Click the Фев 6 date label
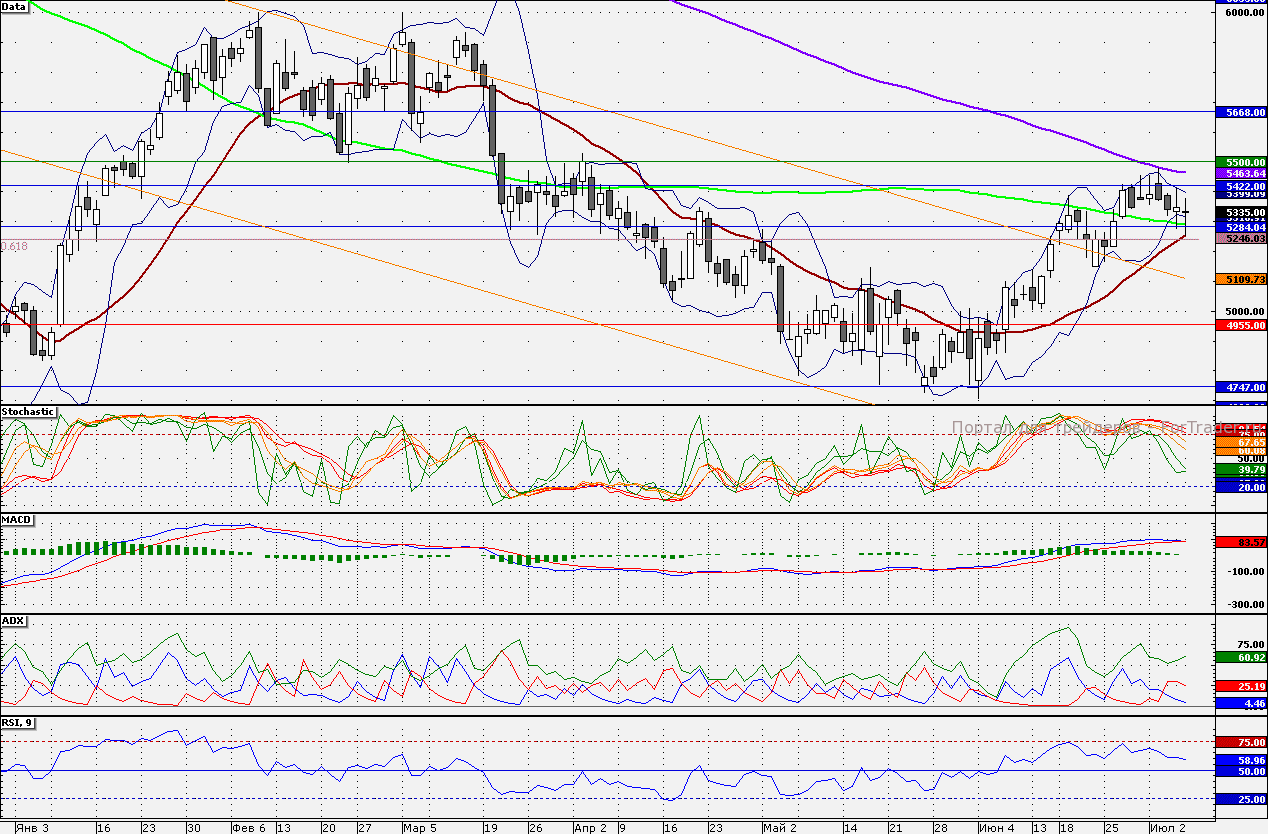Image resolution: width=1268 pixels, height=834 pixels. [249, 828]
